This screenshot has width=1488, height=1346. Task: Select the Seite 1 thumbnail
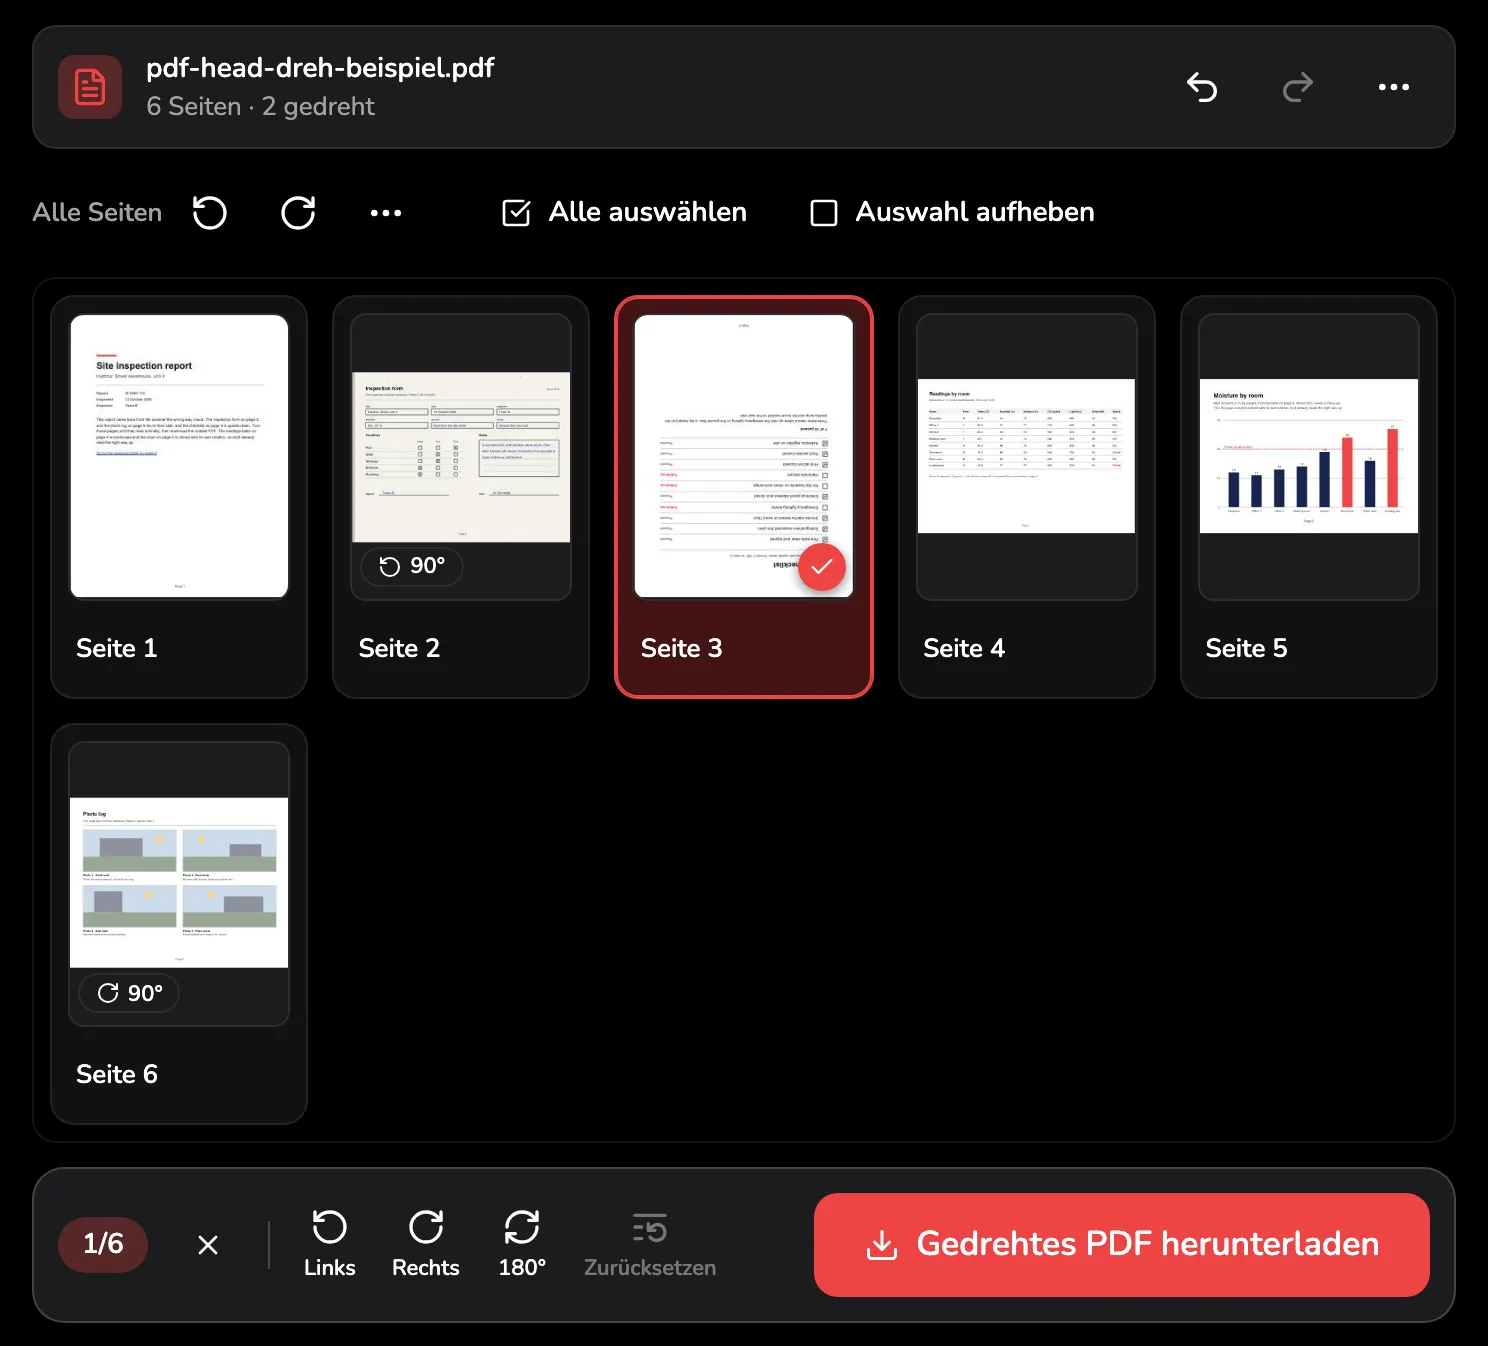[179, 456]
